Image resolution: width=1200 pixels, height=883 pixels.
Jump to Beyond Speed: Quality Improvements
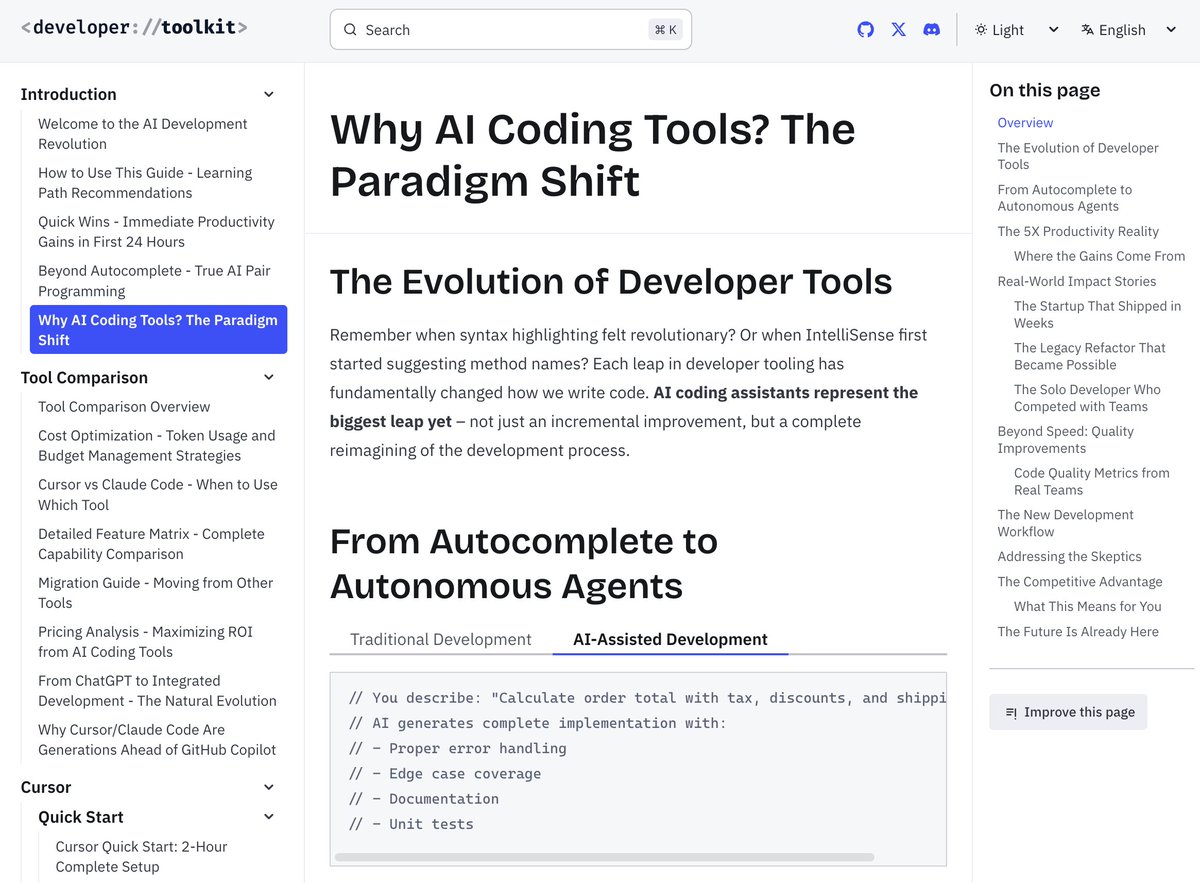click(1066, 440)
